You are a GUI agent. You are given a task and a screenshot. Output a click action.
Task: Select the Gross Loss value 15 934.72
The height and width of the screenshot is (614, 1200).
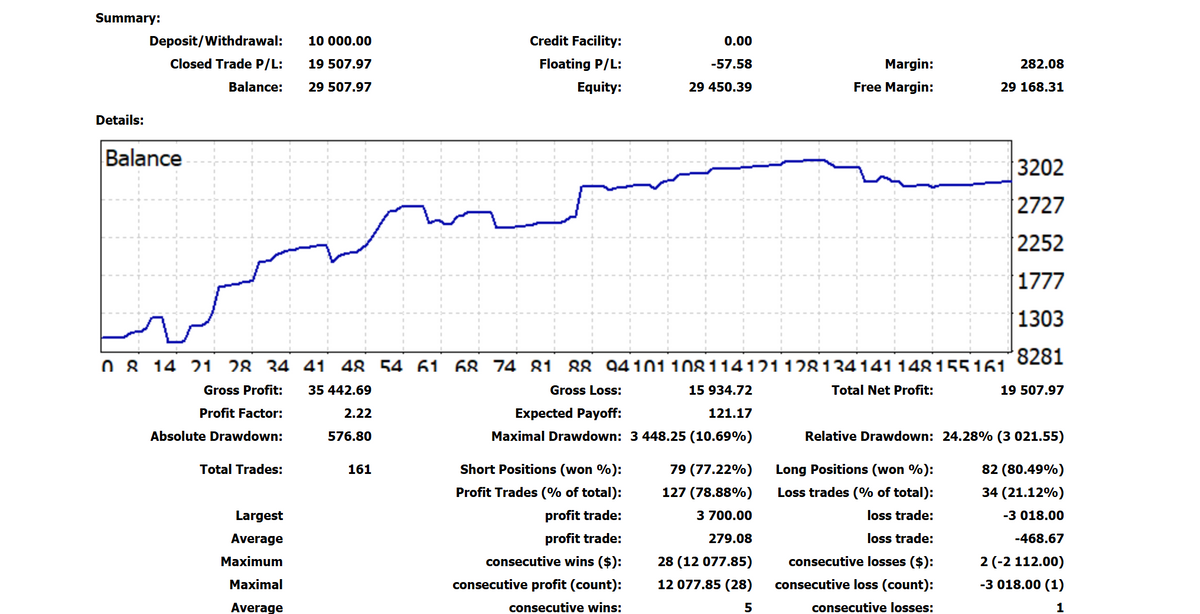click(x=720, y=390)
